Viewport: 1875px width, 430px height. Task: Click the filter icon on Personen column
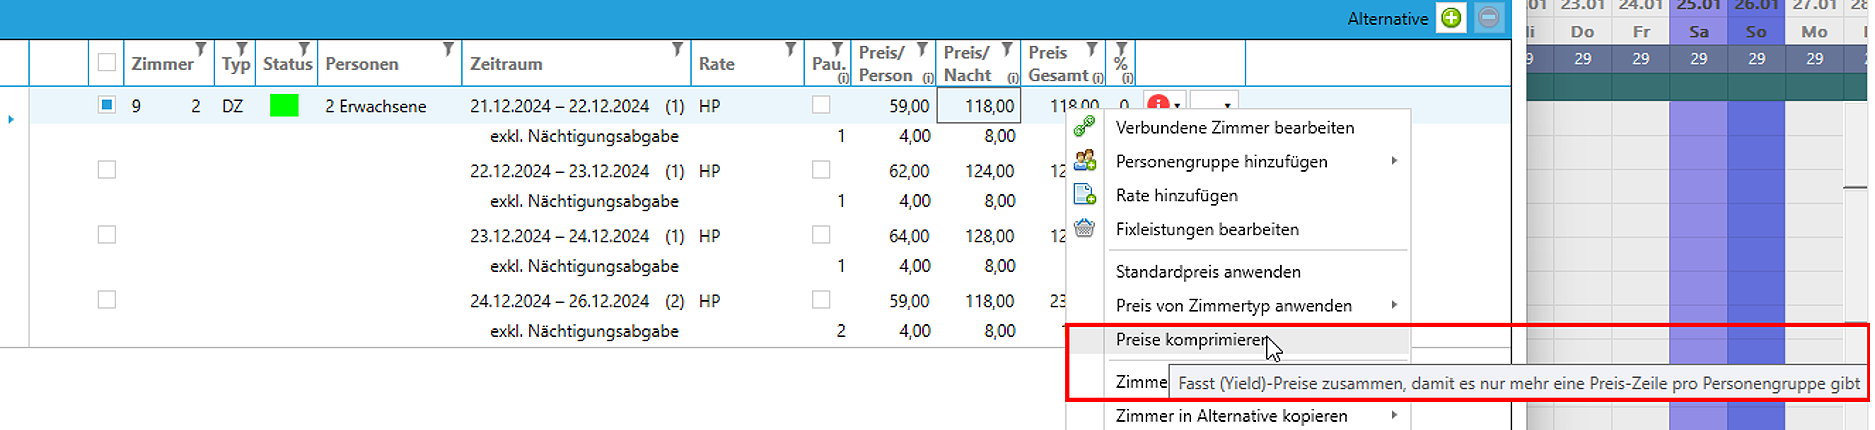coord(448,49)
